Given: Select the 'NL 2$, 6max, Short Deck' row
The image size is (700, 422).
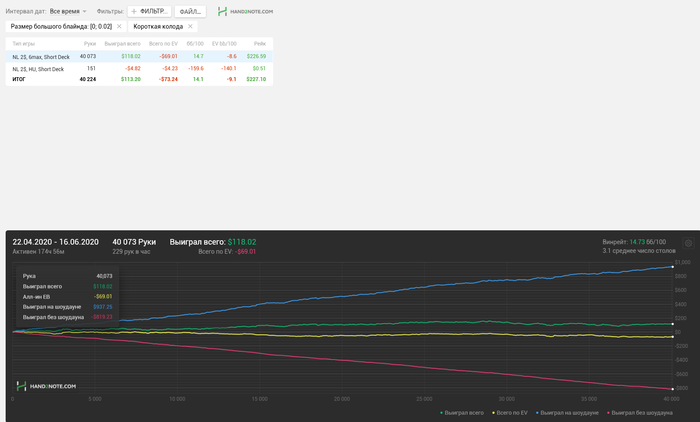Looking at the screenshot, I should point(139,57).
